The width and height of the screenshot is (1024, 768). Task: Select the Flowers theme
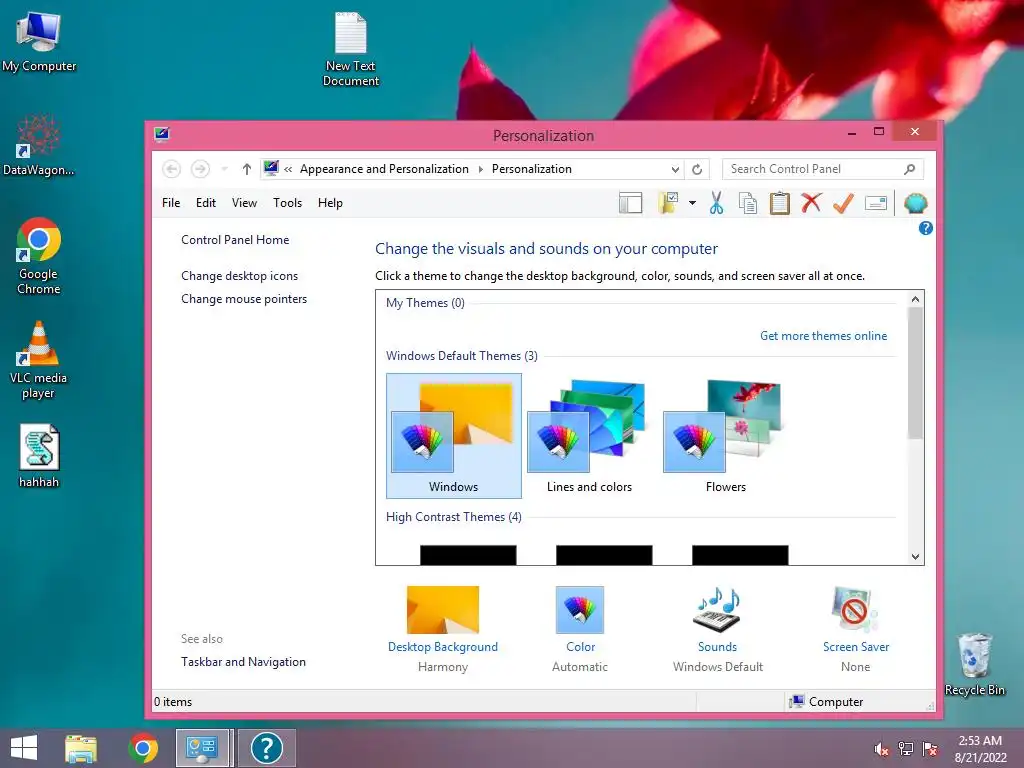click(x=726, y=436)
